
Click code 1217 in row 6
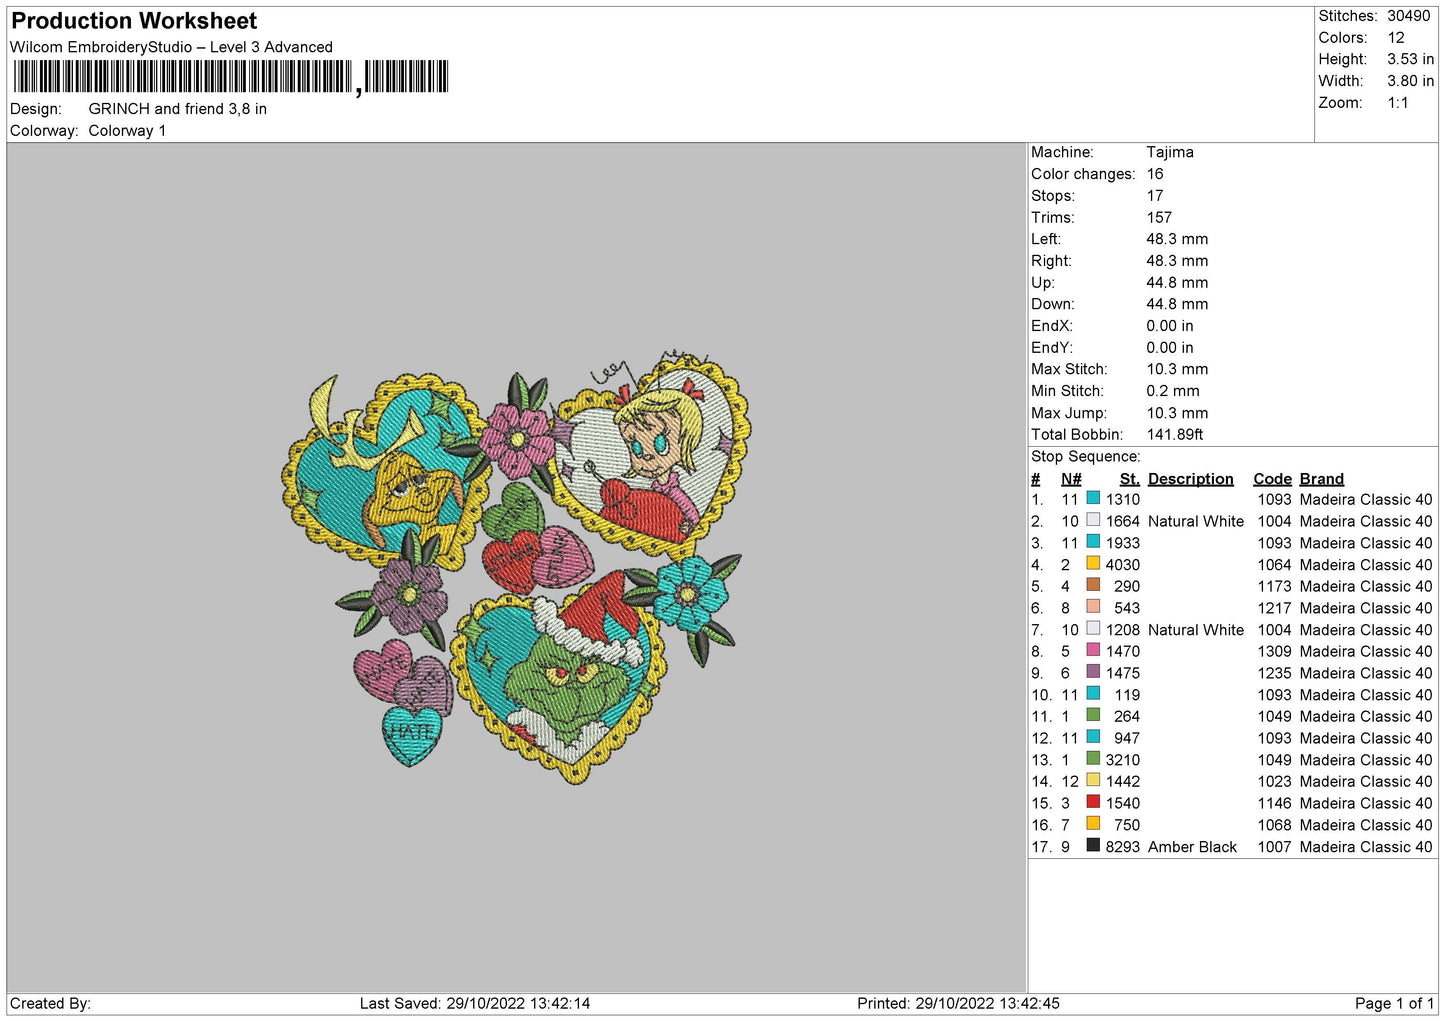click(x=1274, y=608)
